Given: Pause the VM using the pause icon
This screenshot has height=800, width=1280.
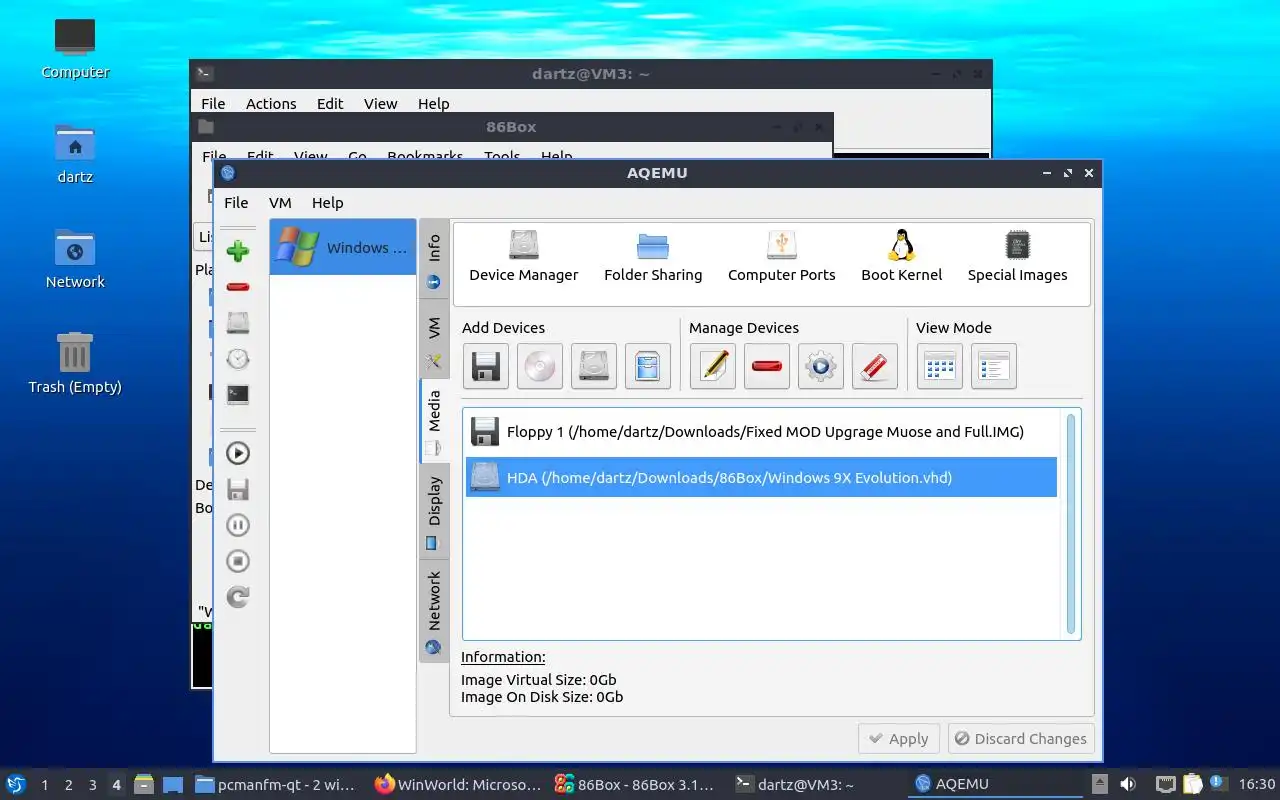Looking at the screenshot, I should click(x=238, y=525).
